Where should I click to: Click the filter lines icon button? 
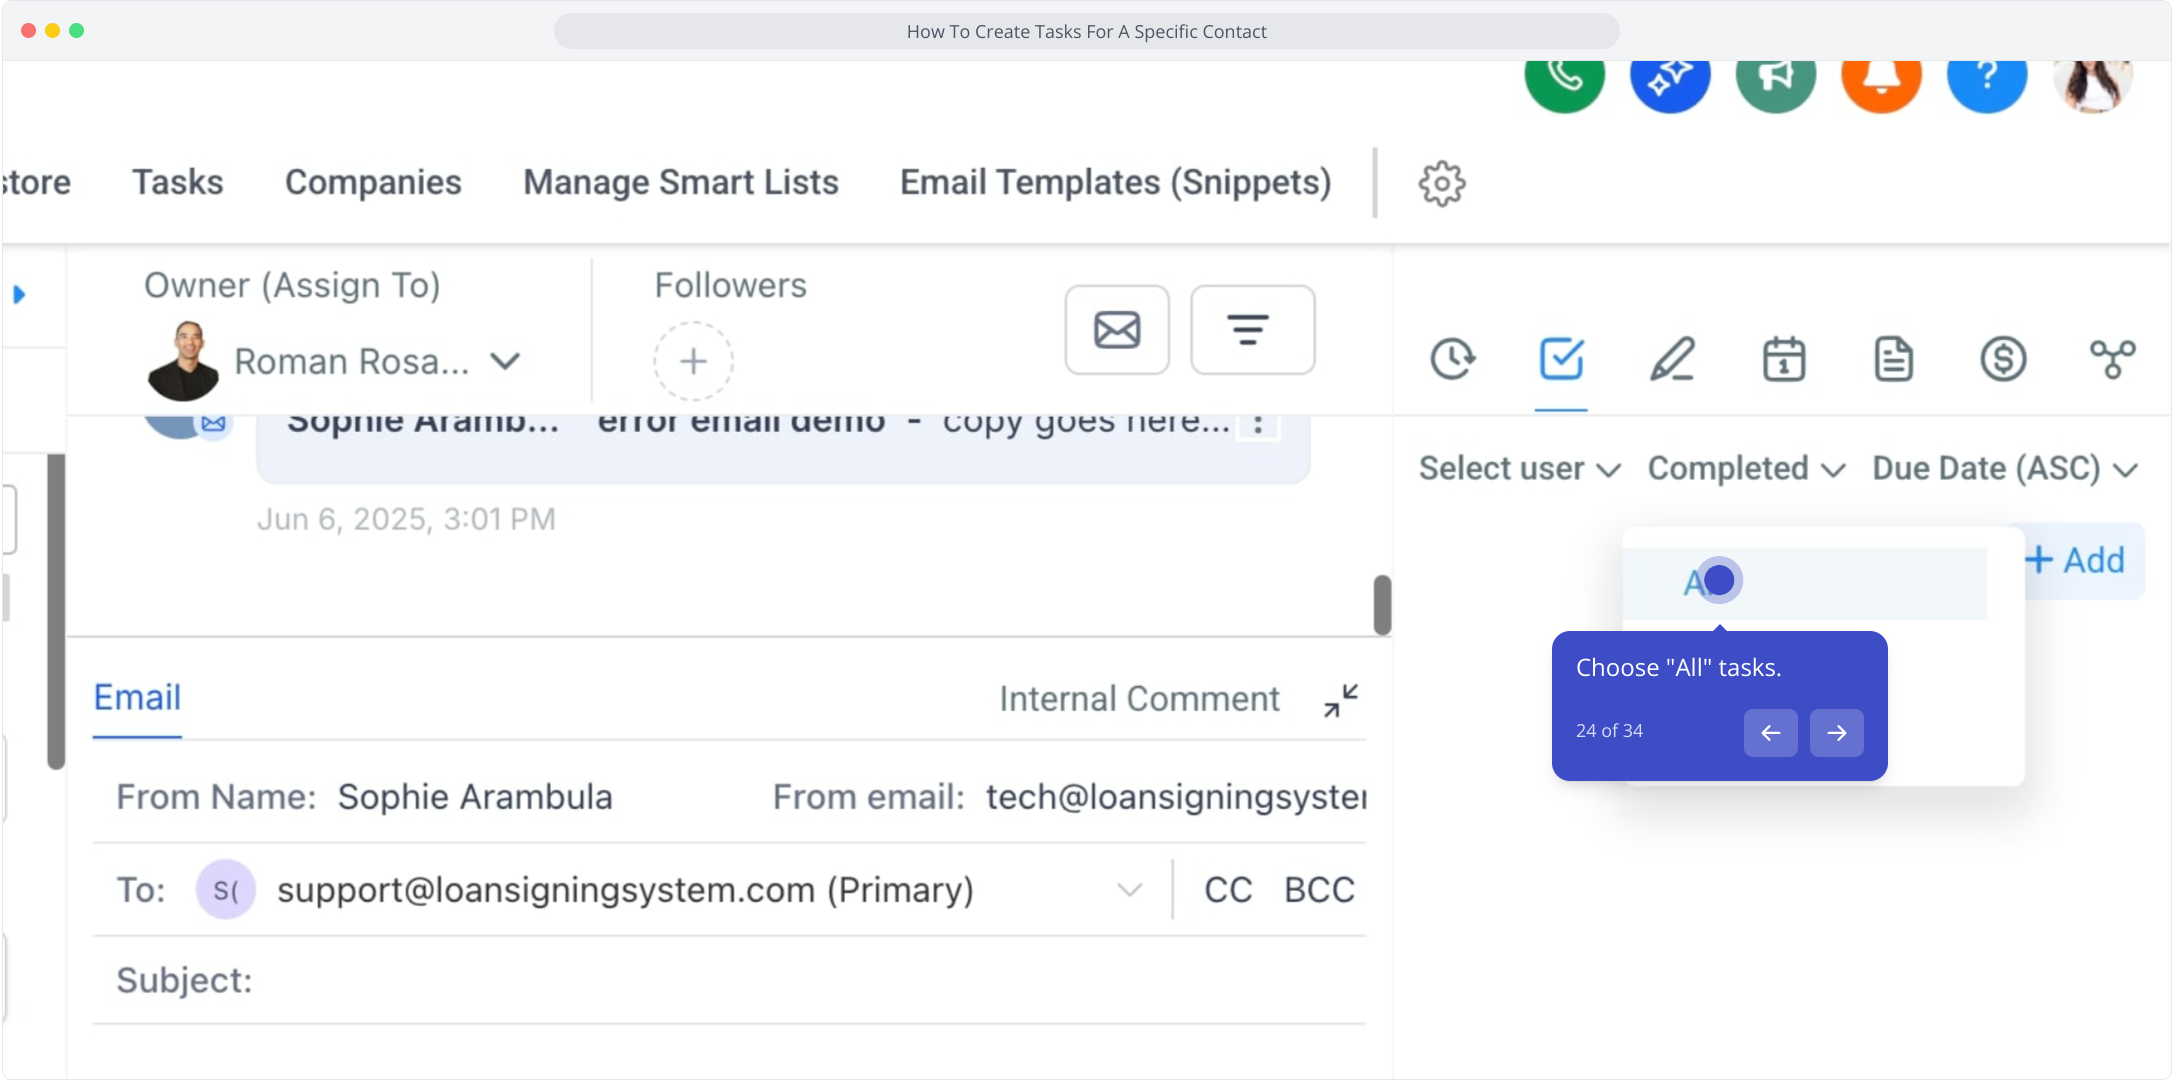[1252, 330]
